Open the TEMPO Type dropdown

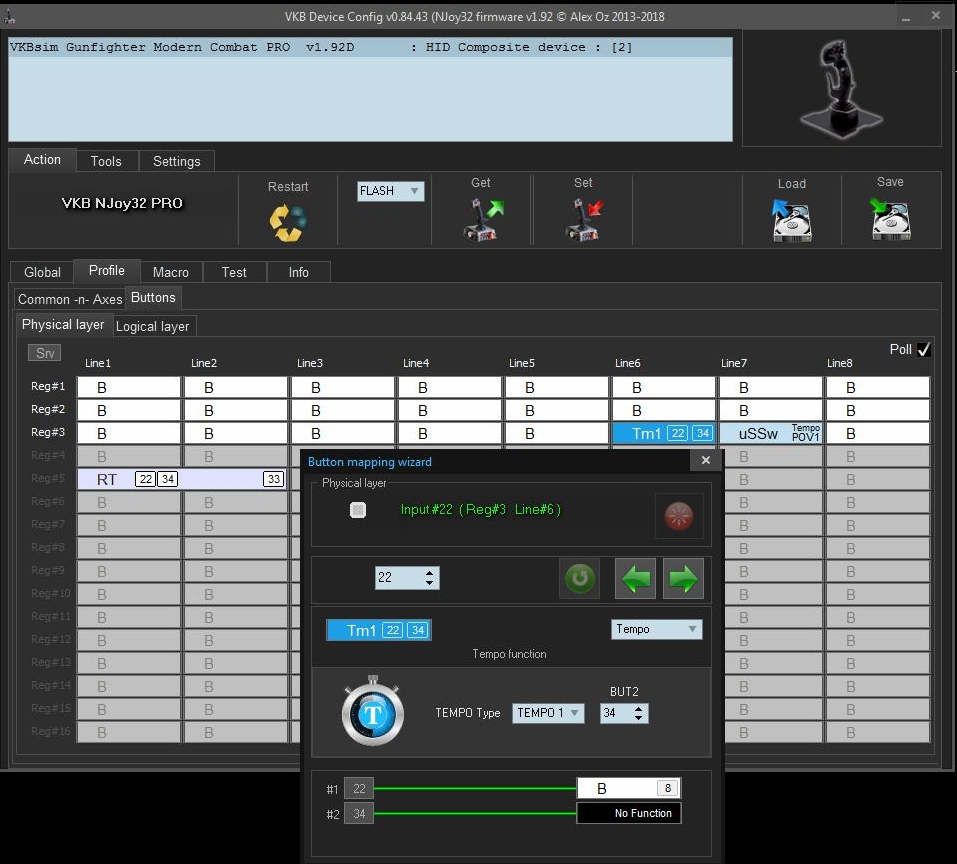point(547,713)
